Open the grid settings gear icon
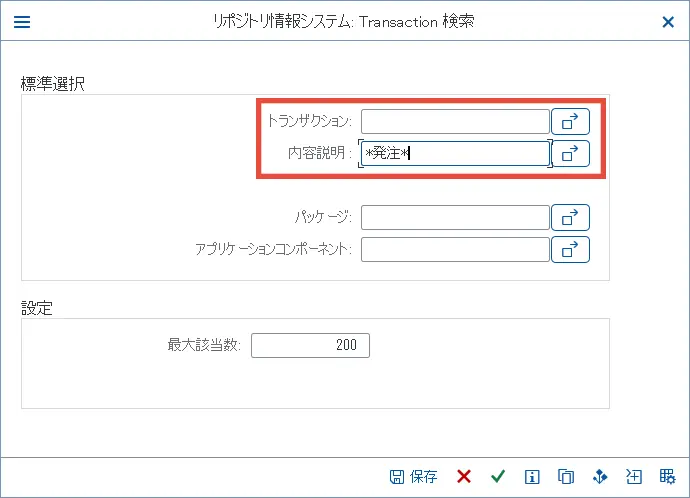690x498 pixels. (x=668, y=477)
